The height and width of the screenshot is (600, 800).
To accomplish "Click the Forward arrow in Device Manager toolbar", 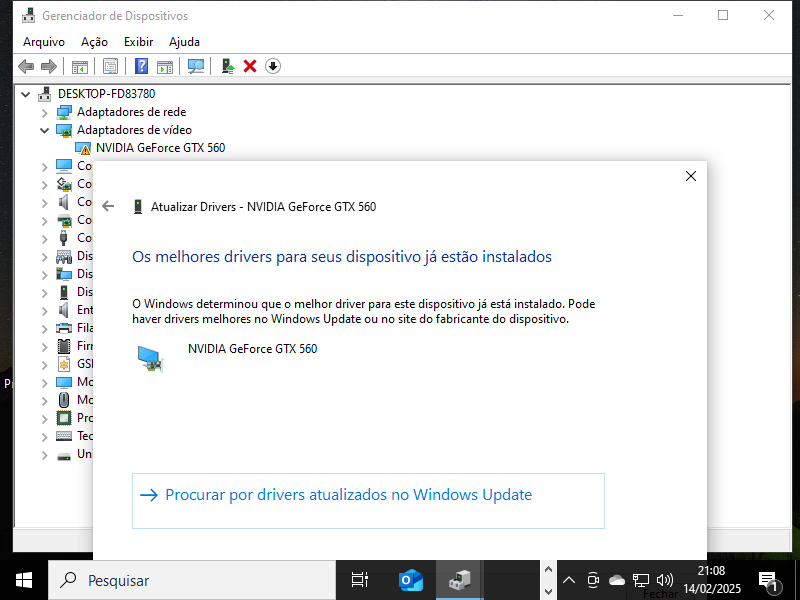I will [x=48, y=66].
